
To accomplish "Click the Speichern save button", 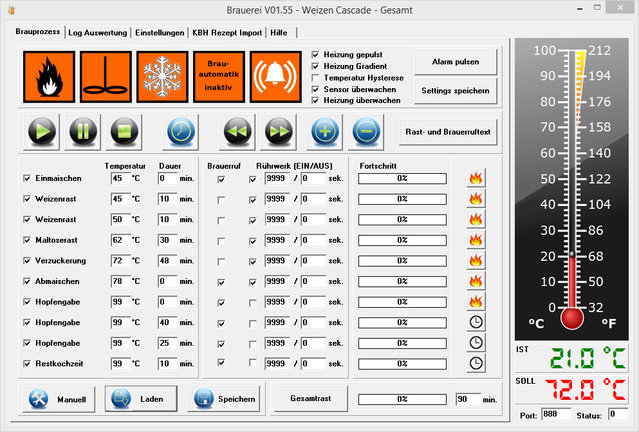I will [x=224, y=399].
